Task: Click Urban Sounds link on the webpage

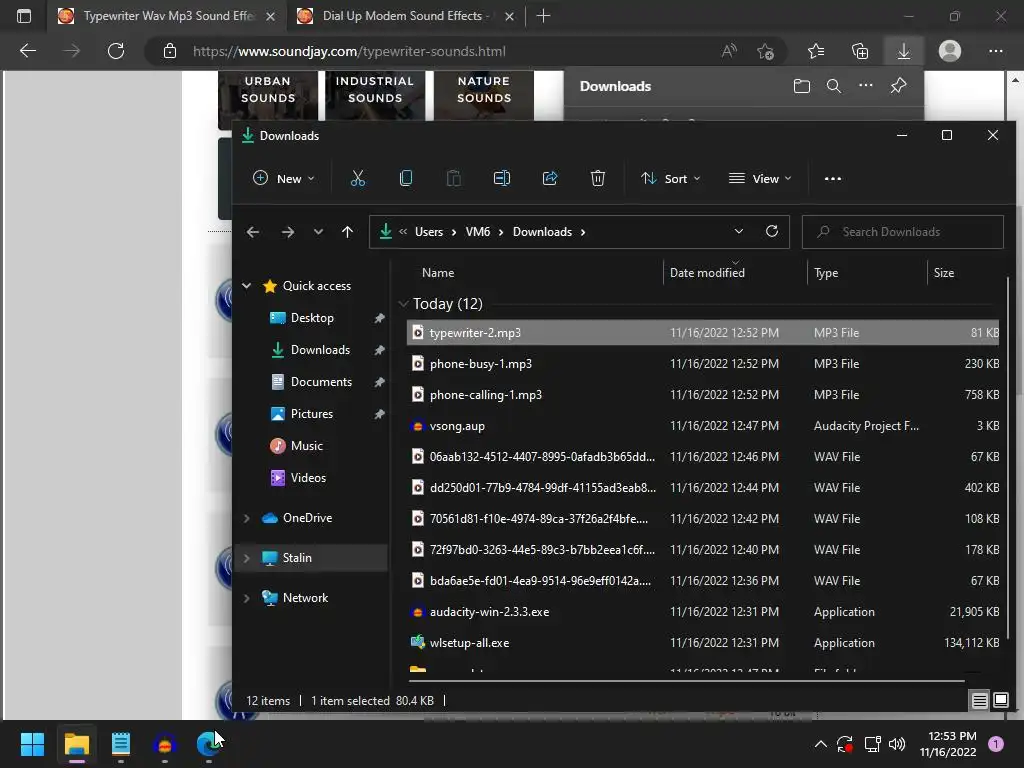Action: tap(268, 90)
